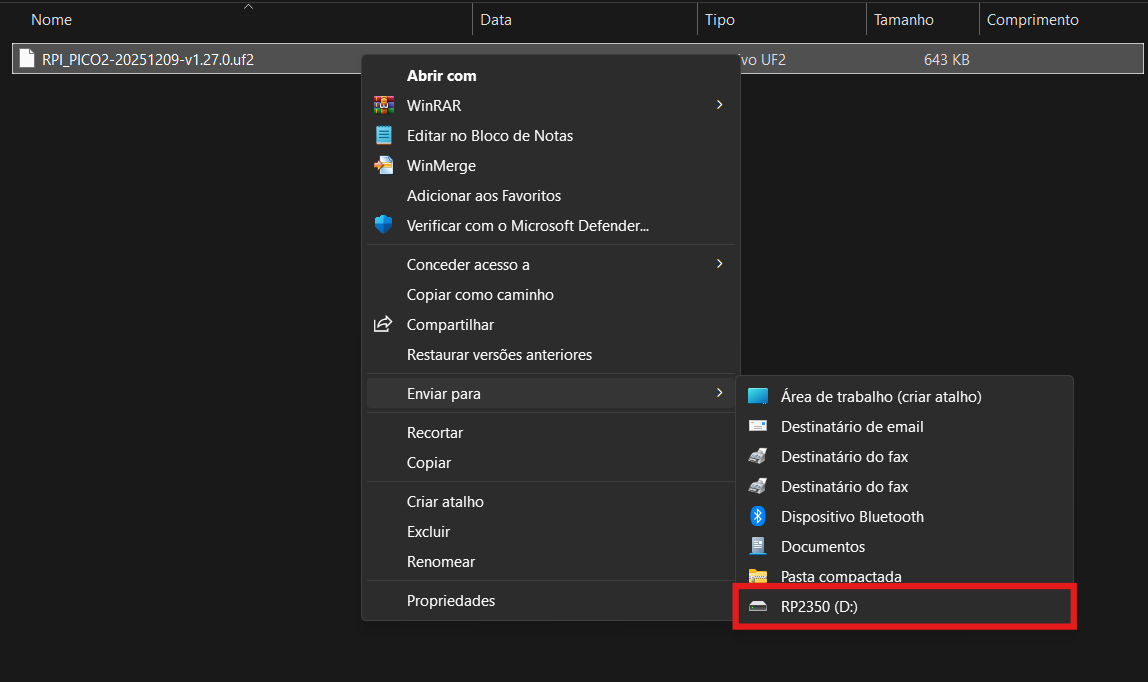Click the share icon next to Compartilhar

(x=383, y=325)
